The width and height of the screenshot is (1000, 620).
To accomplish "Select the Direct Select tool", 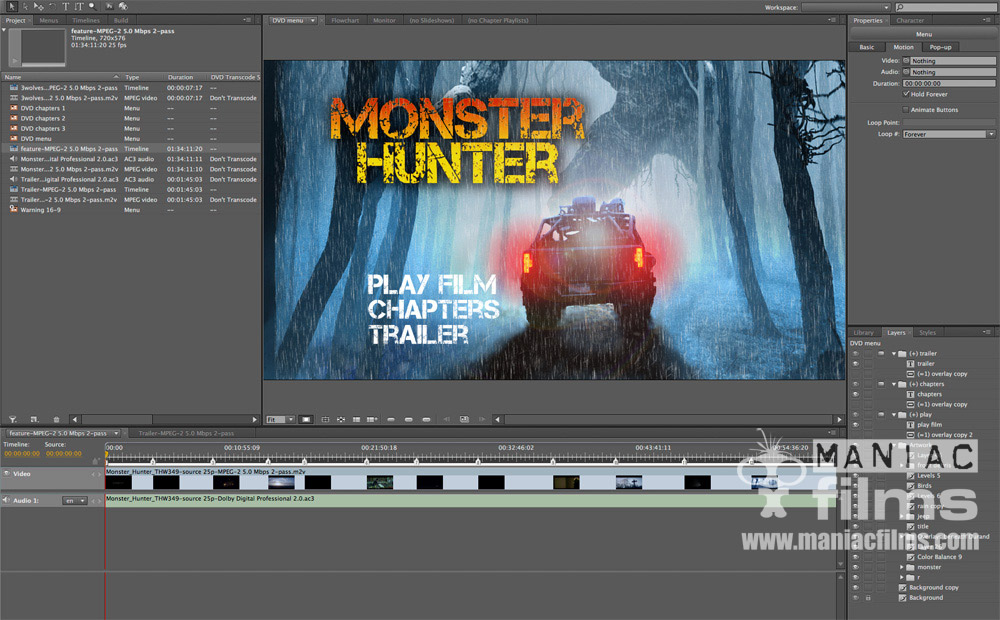I will [26, 6].
